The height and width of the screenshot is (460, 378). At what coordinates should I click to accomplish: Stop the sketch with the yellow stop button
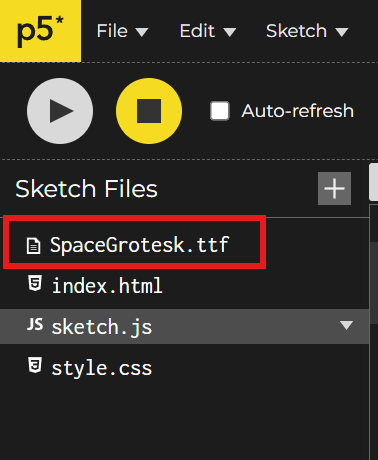tap(149, 111)
